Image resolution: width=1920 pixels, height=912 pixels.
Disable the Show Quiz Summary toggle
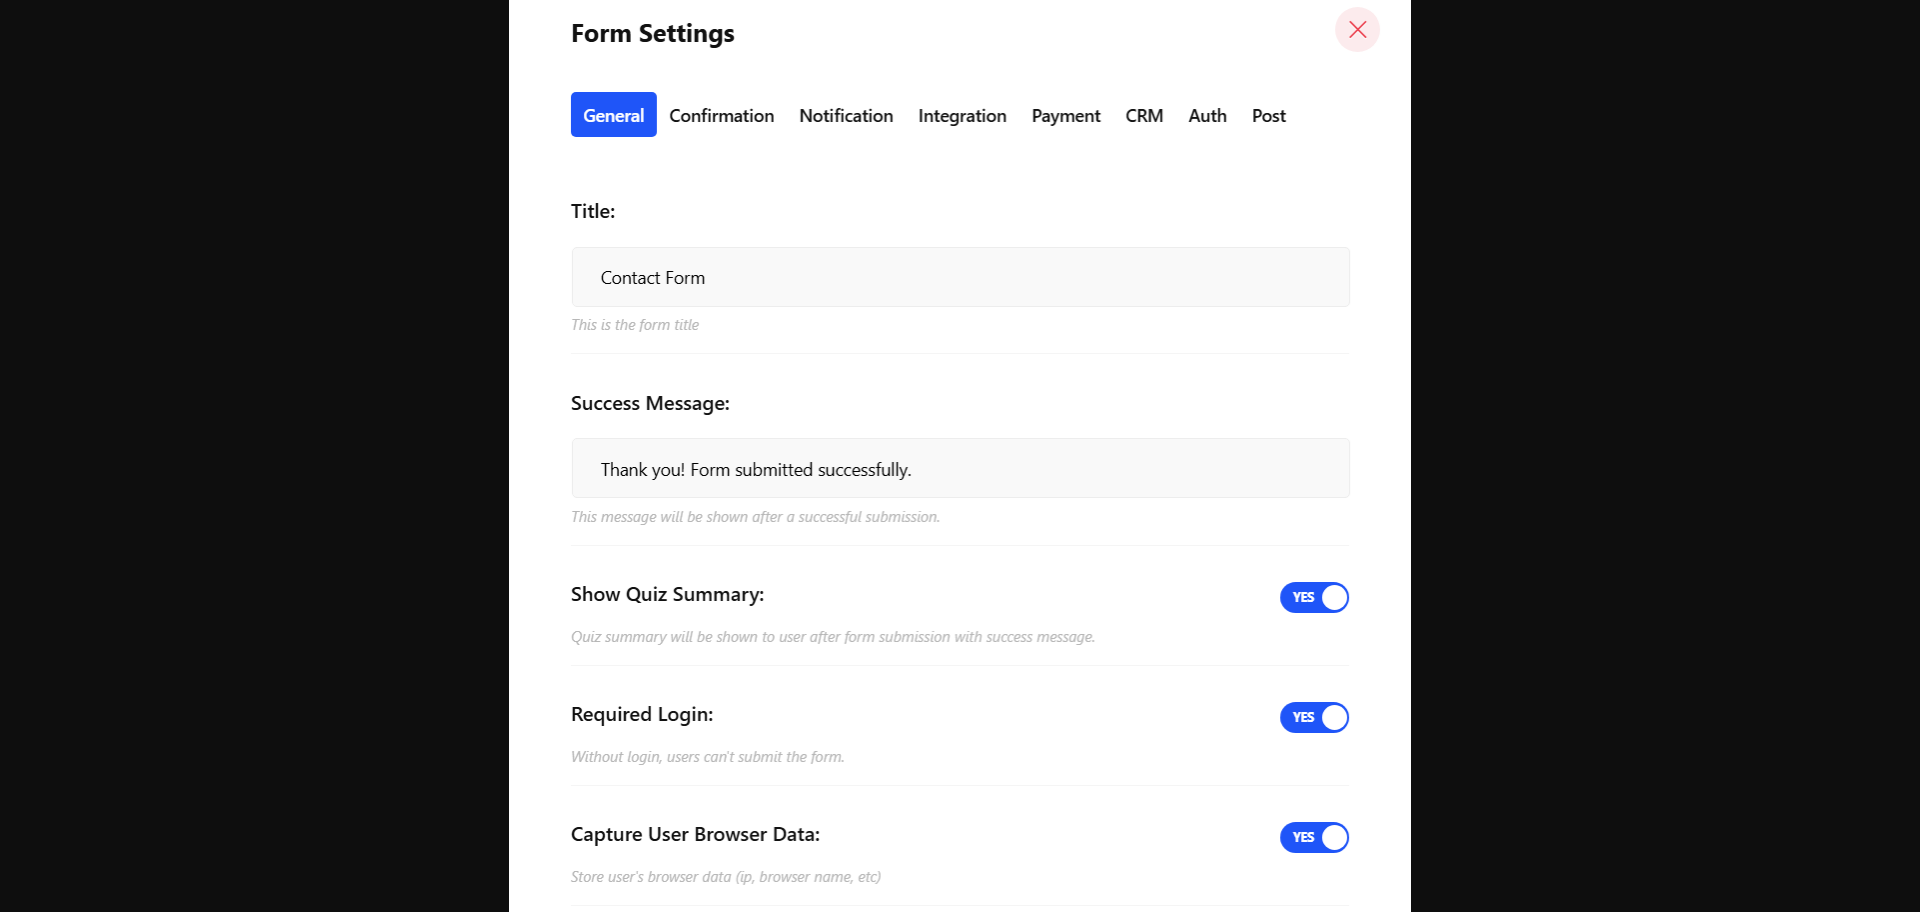(1314, 597)
